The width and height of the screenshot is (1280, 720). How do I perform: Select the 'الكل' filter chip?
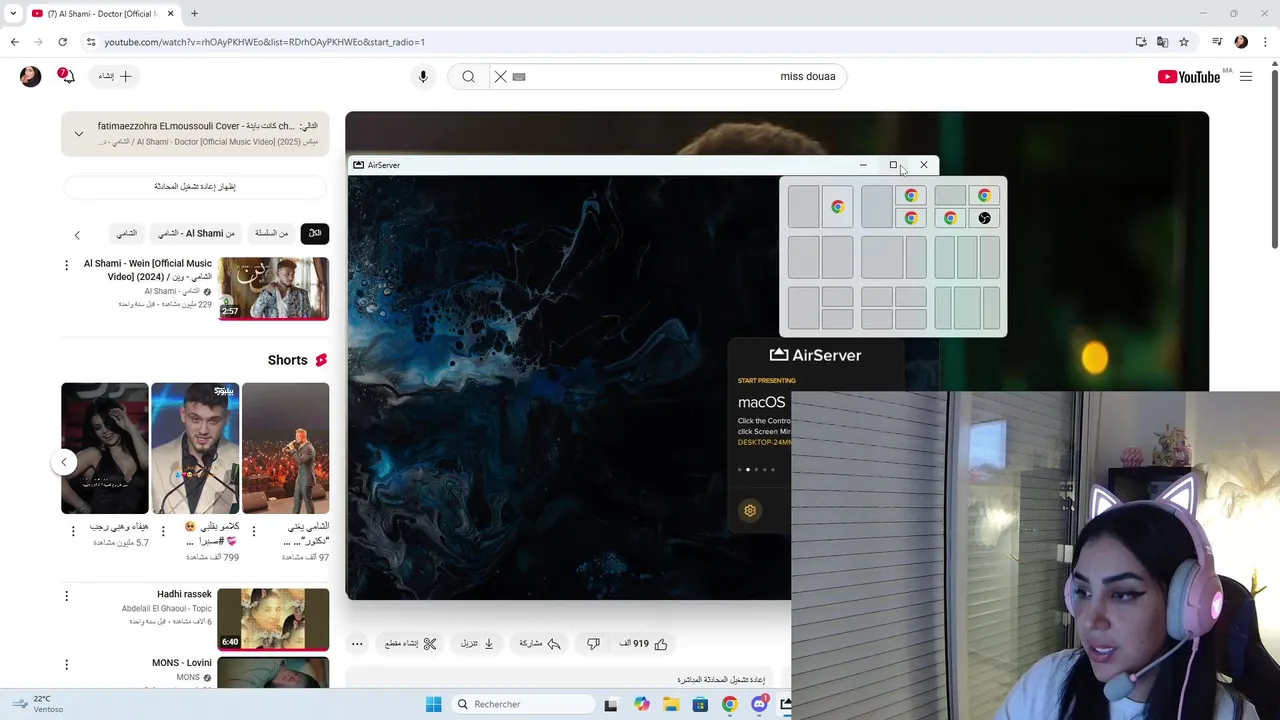pyautogui.click(x=315, y=233)
